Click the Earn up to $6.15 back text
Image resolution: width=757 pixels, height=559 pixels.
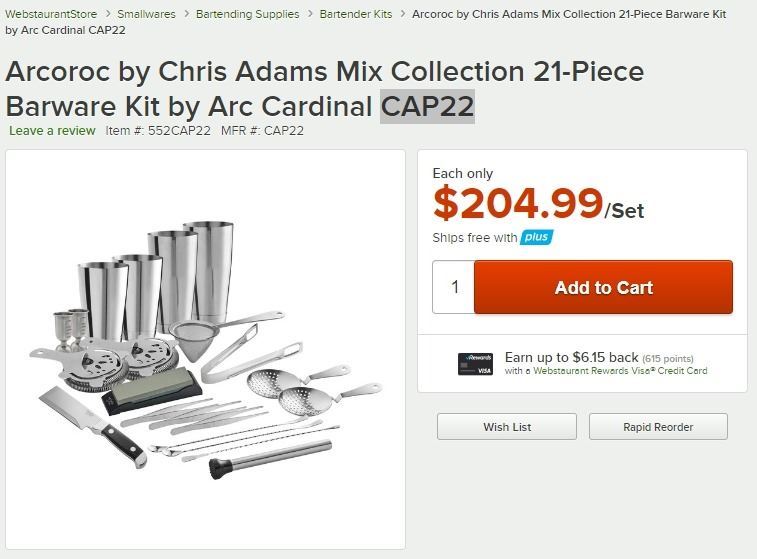[x=571, y=357]
